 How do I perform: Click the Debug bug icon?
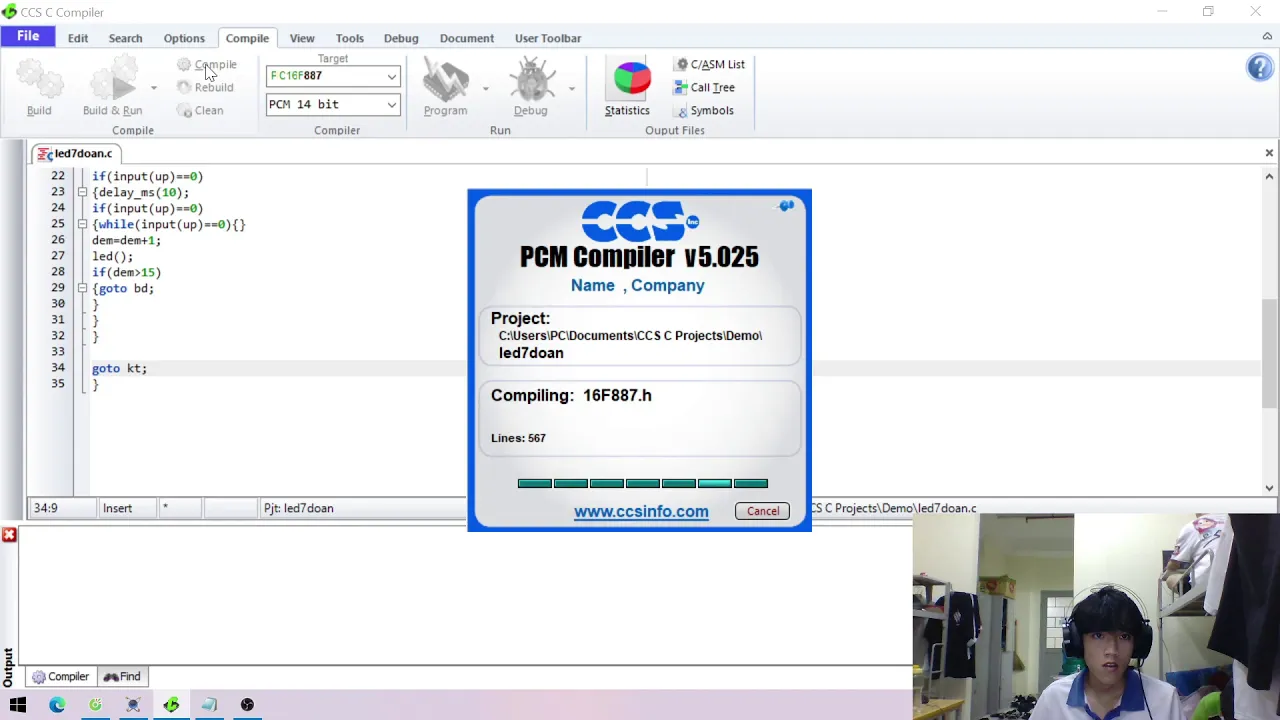point(531,80)
